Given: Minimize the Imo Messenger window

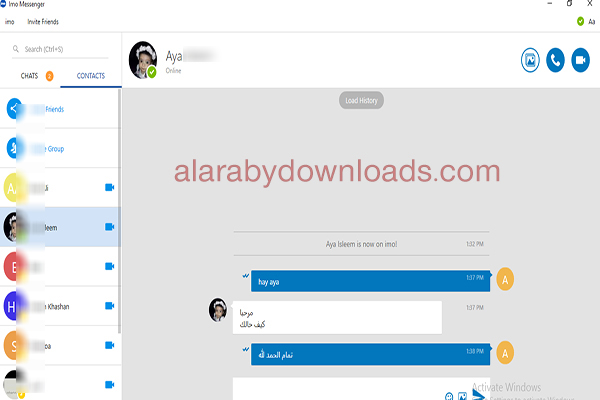Looking at the screenshot, I should [549, 3].
